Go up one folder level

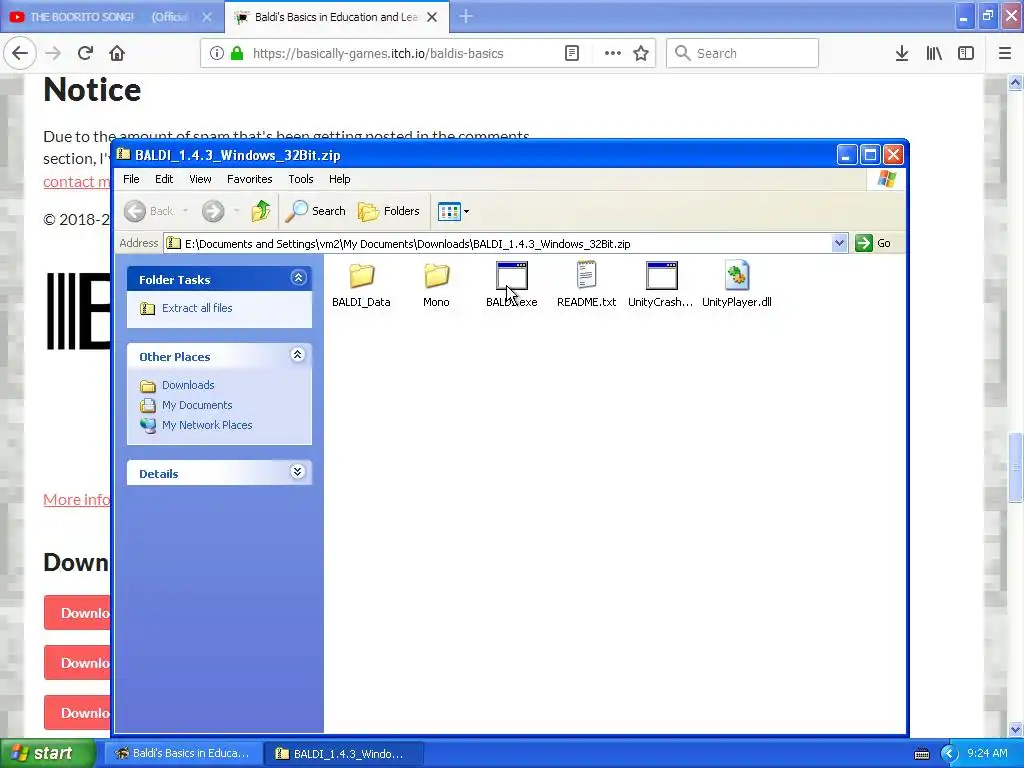click(x=261, y=211)
